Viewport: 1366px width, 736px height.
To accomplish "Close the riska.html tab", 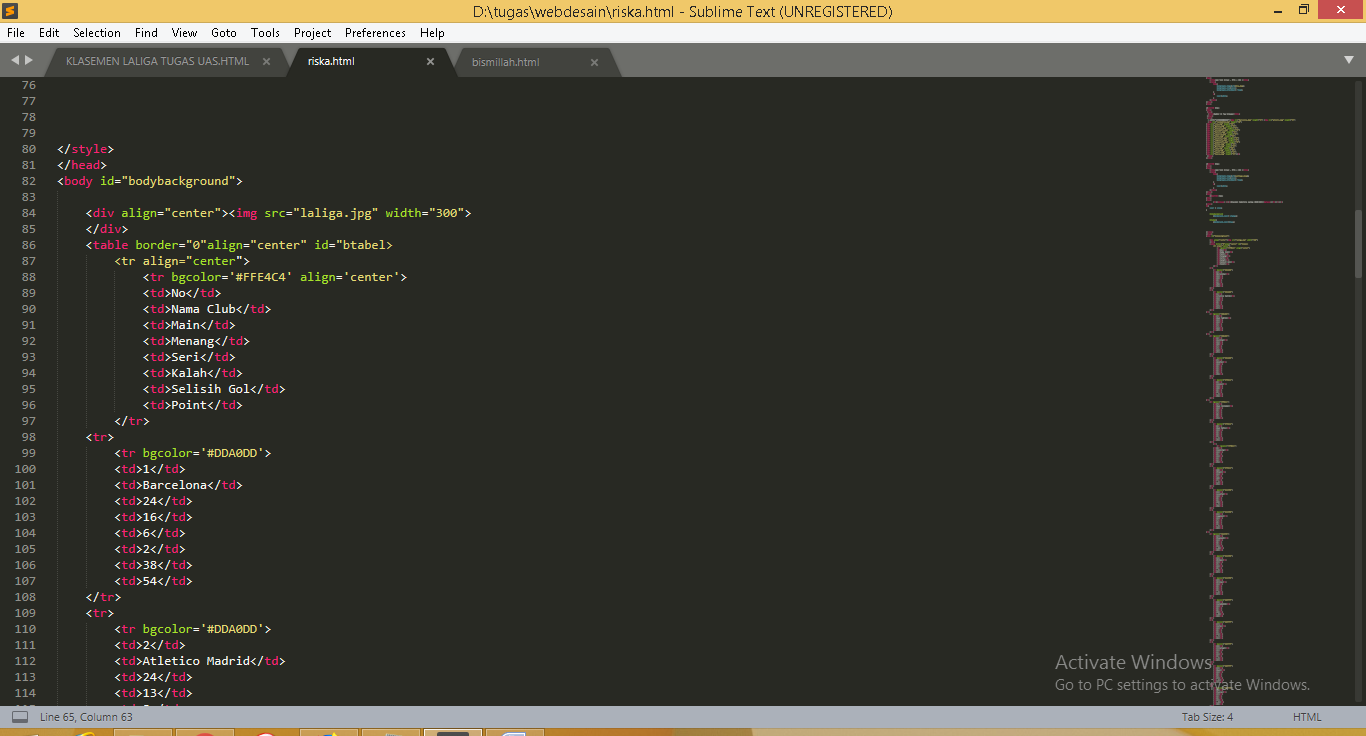I will (x=431, y=62).
